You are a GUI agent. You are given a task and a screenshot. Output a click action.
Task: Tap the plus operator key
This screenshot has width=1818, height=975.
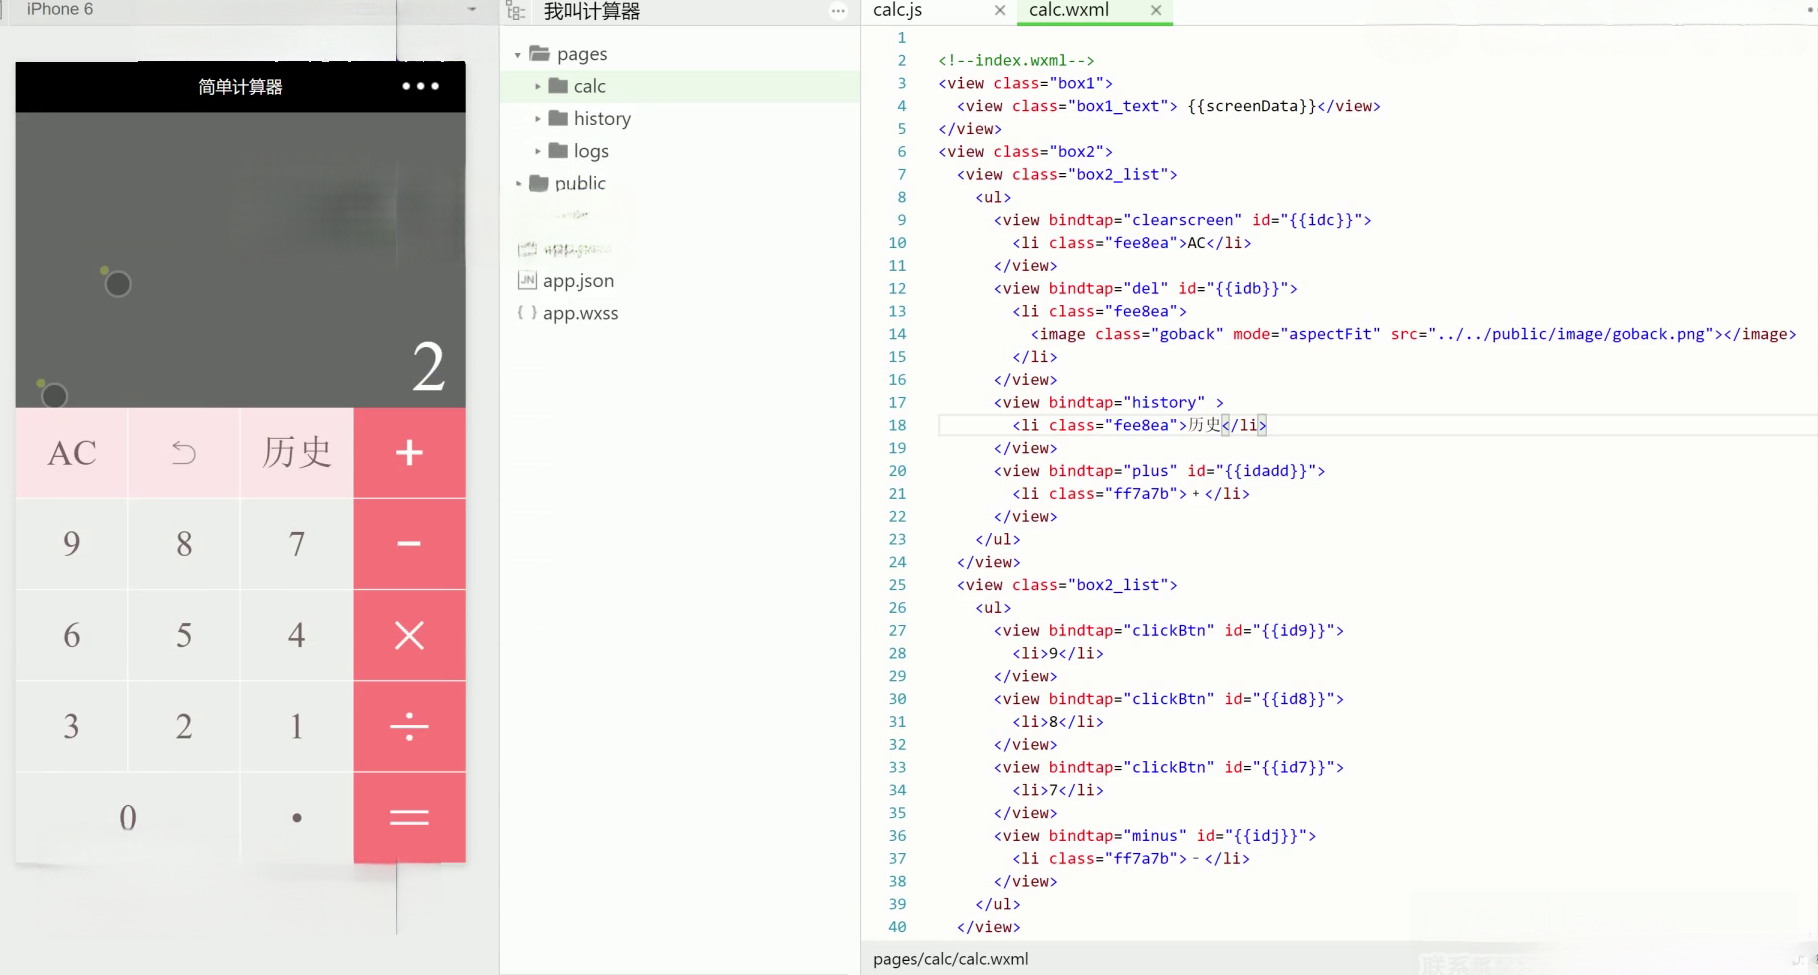pos(409,453)
